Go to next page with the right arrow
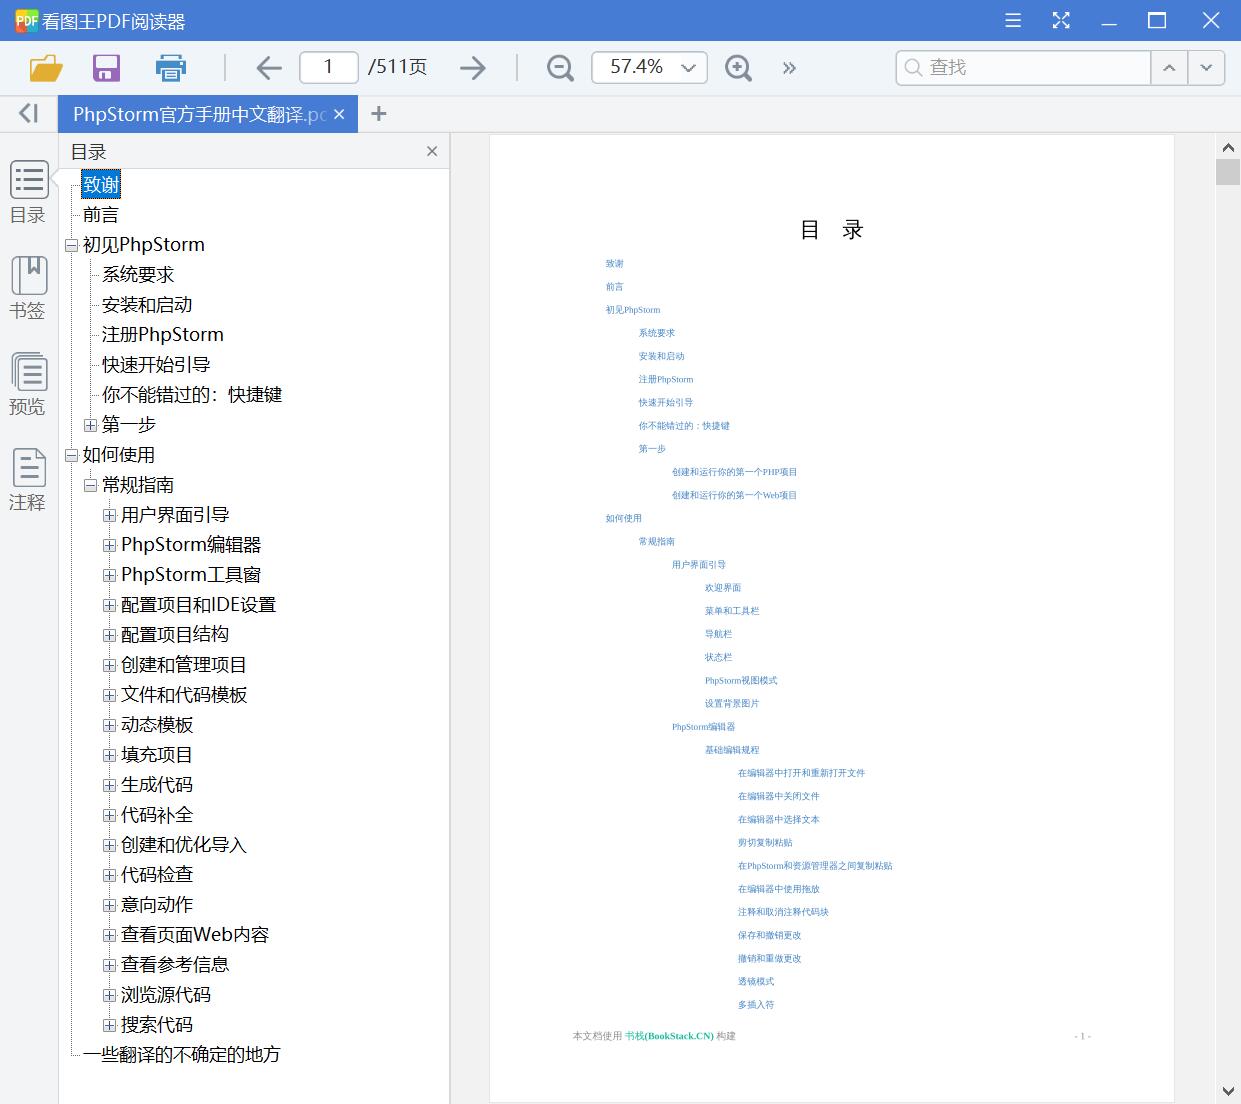The image size is (1241, 1104). (472, 67)
